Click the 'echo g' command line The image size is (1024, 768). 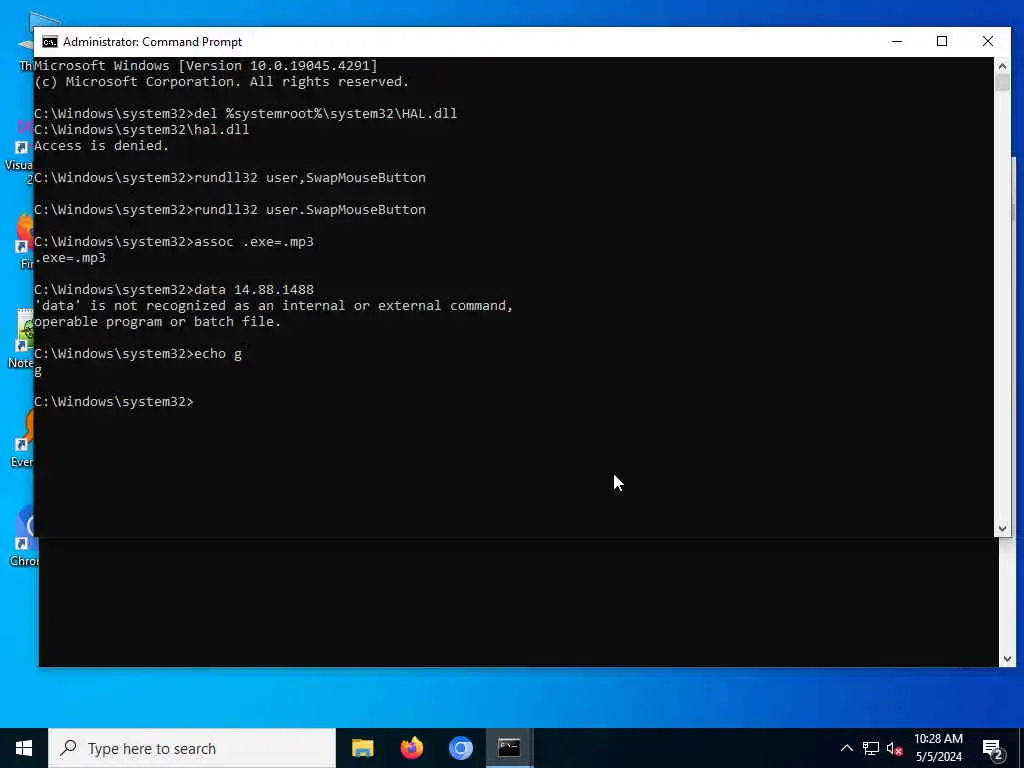[138, 353]
